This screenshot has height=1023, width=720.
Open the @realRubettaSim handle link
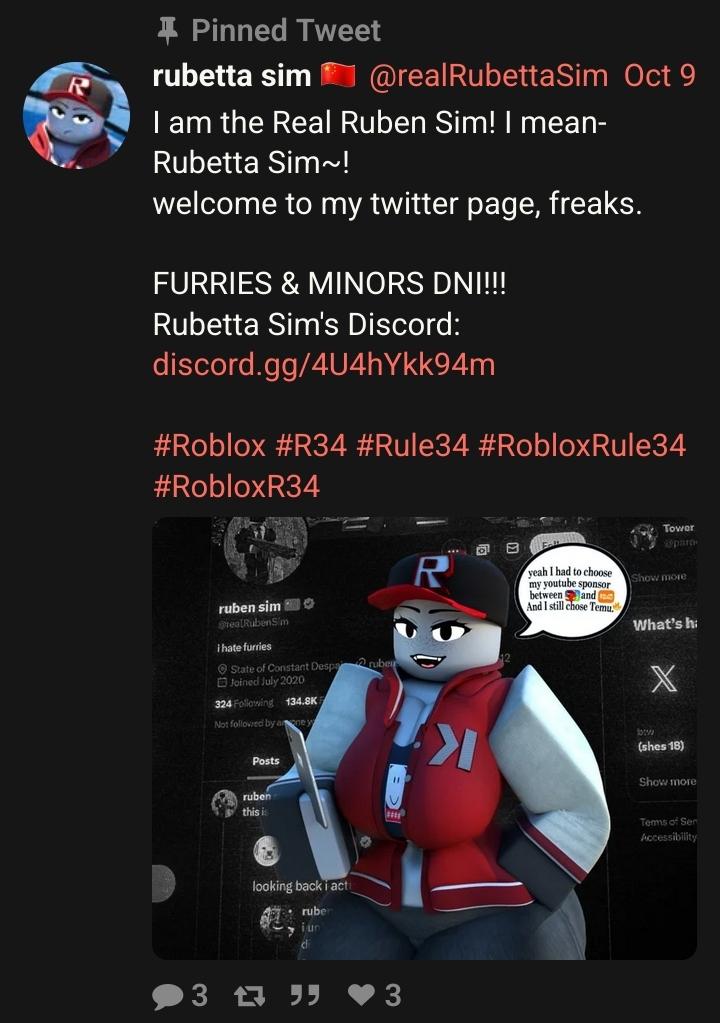[x=488, y=76]
